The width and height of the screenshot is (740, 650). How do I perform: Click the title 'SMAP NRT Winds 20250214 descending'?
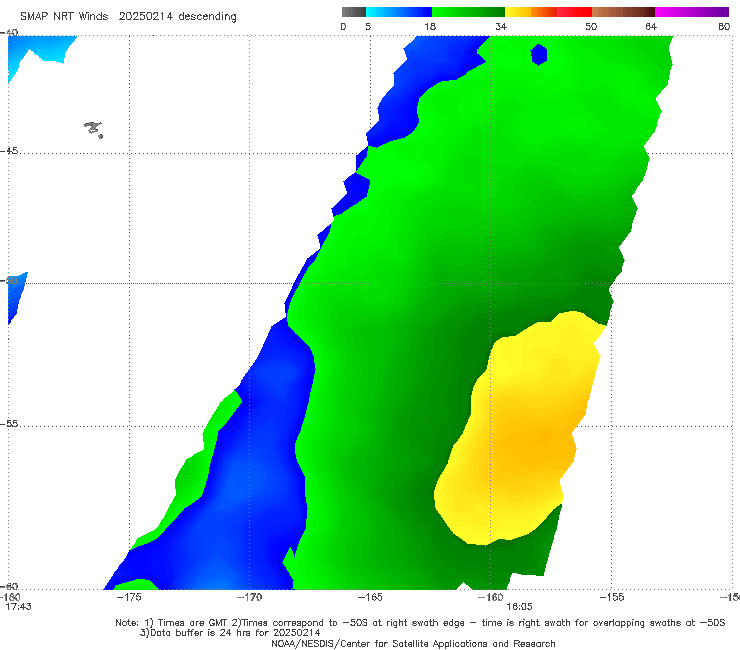point(128,17)
